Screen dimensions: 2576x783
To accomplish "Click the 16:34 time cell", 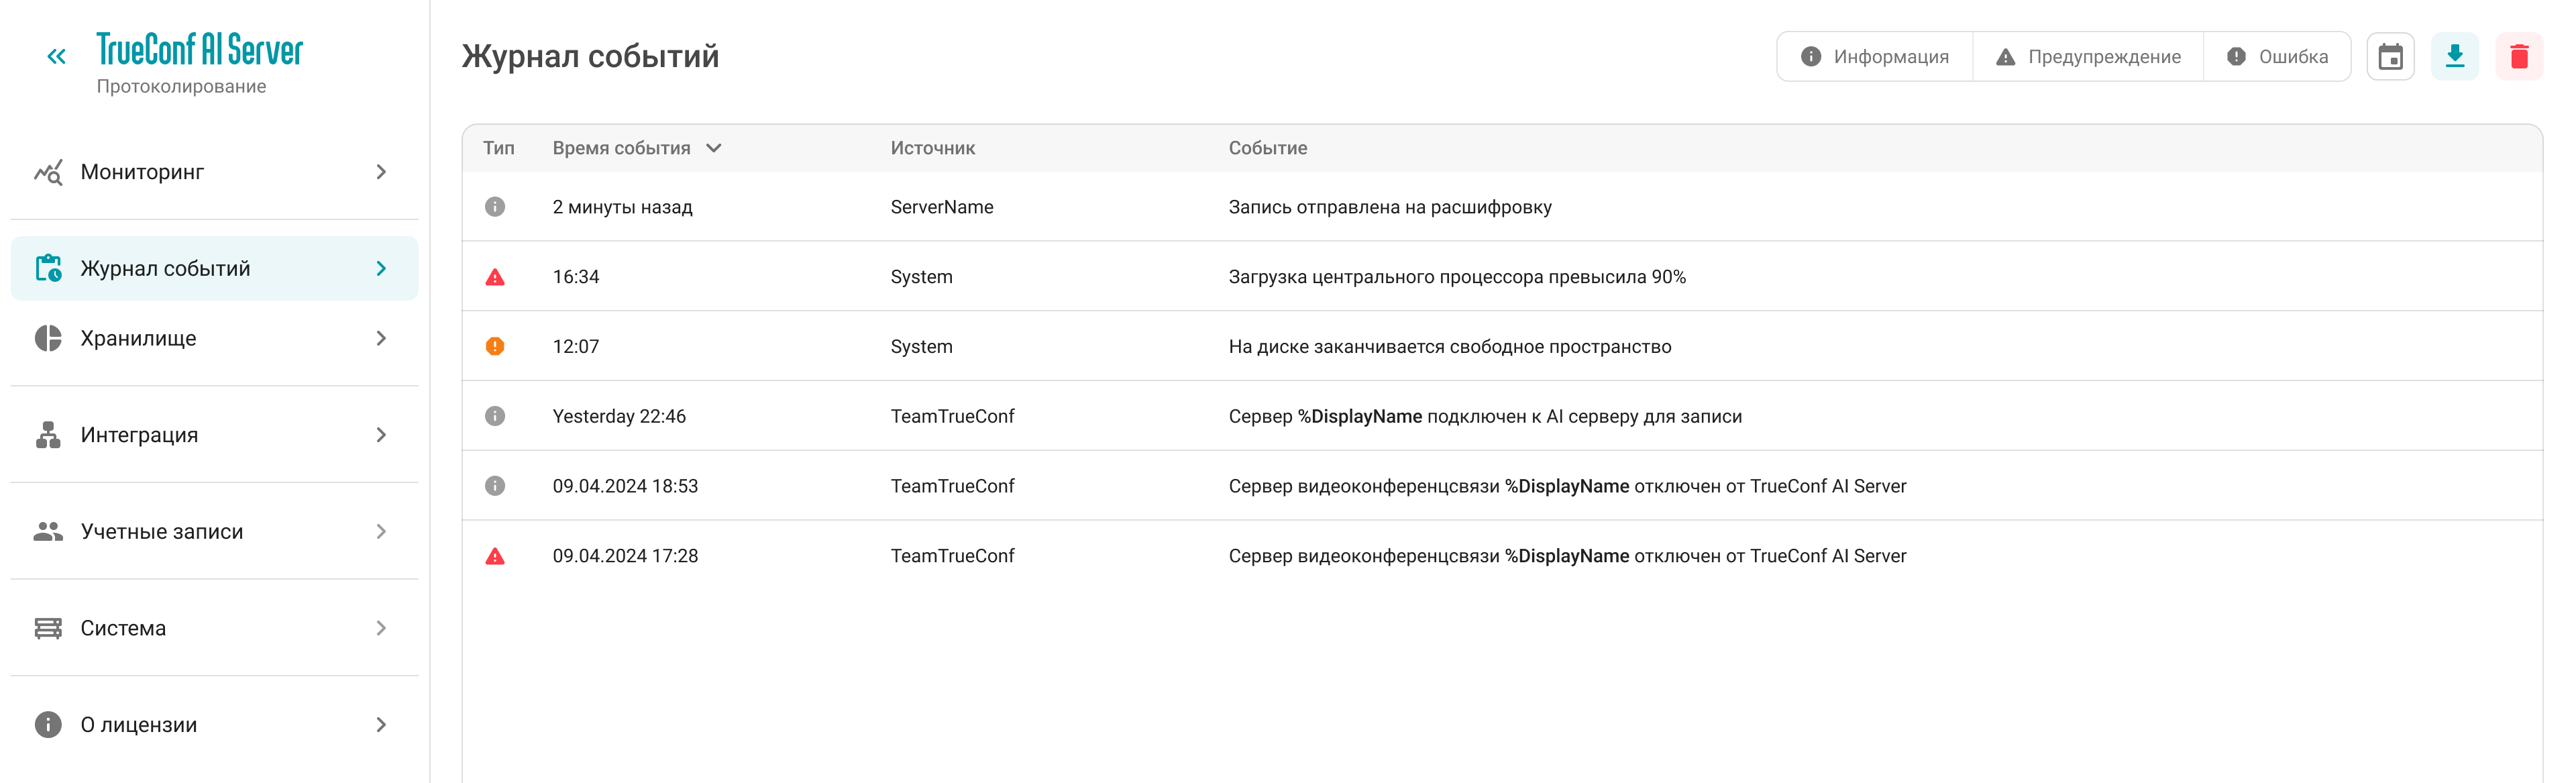I will (x=576, y=277).
